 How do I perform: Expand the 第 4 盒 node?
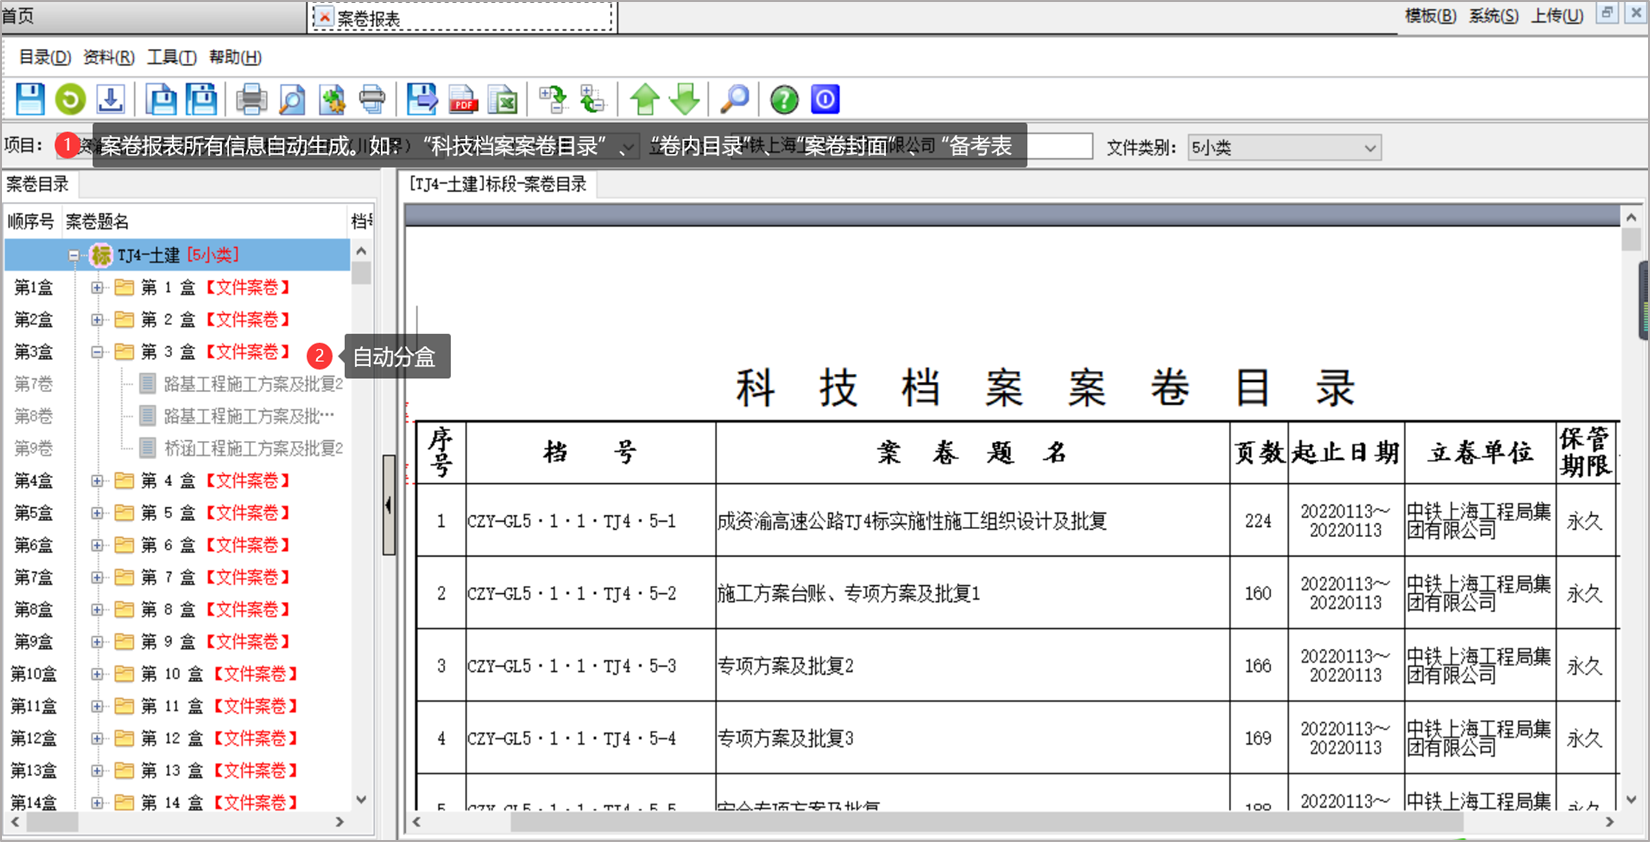coord(97,481)
